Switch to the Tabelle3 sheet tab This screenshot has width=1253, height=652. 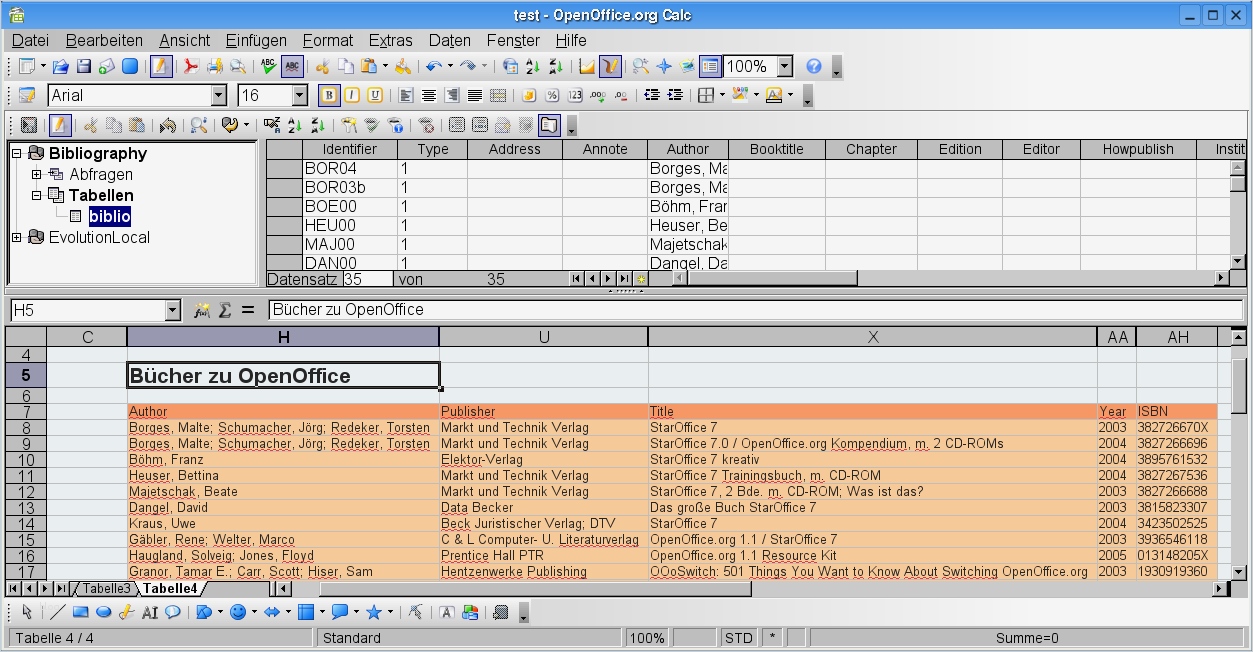106,589
